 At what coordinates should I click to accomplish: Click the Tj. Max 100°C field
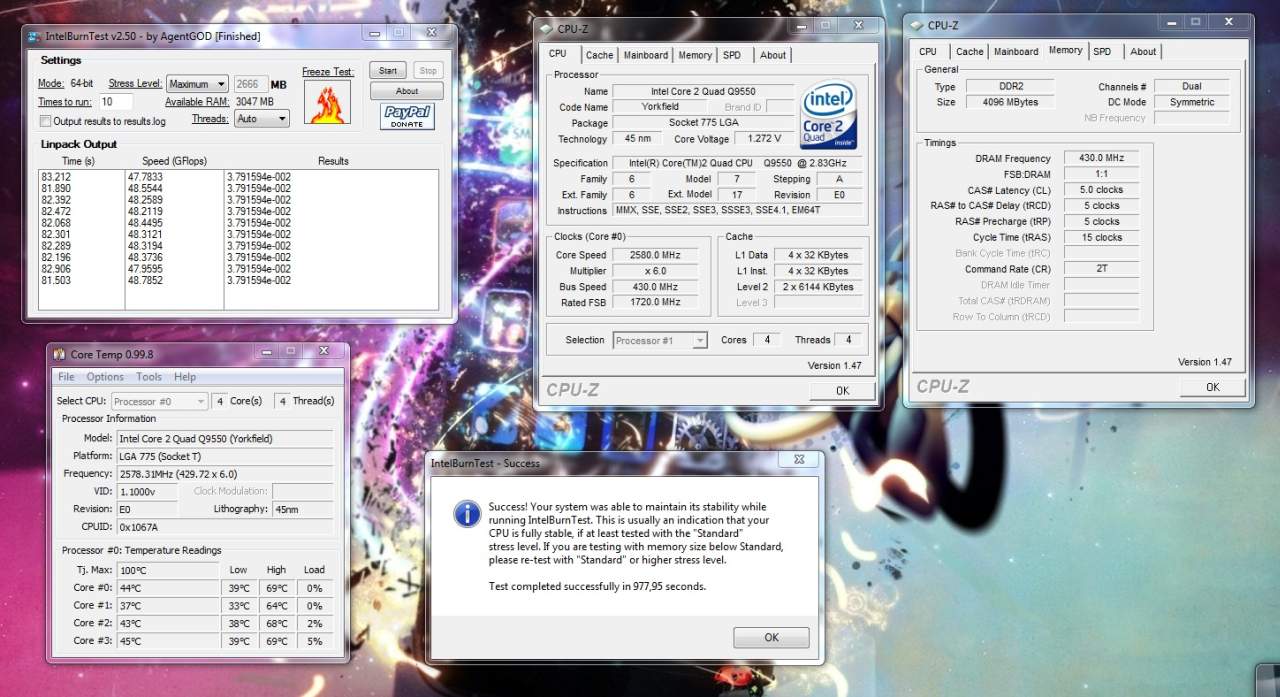point(168,570)
